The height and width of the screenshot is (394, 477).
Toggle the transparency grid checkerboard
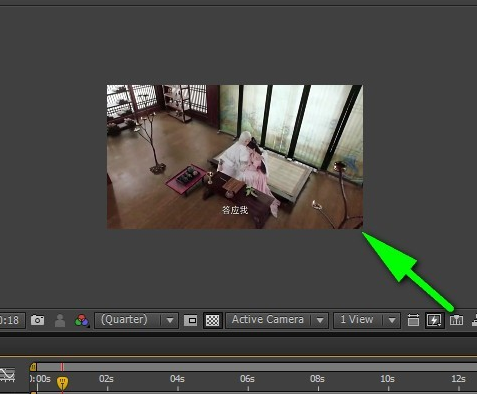coord(213,321)
